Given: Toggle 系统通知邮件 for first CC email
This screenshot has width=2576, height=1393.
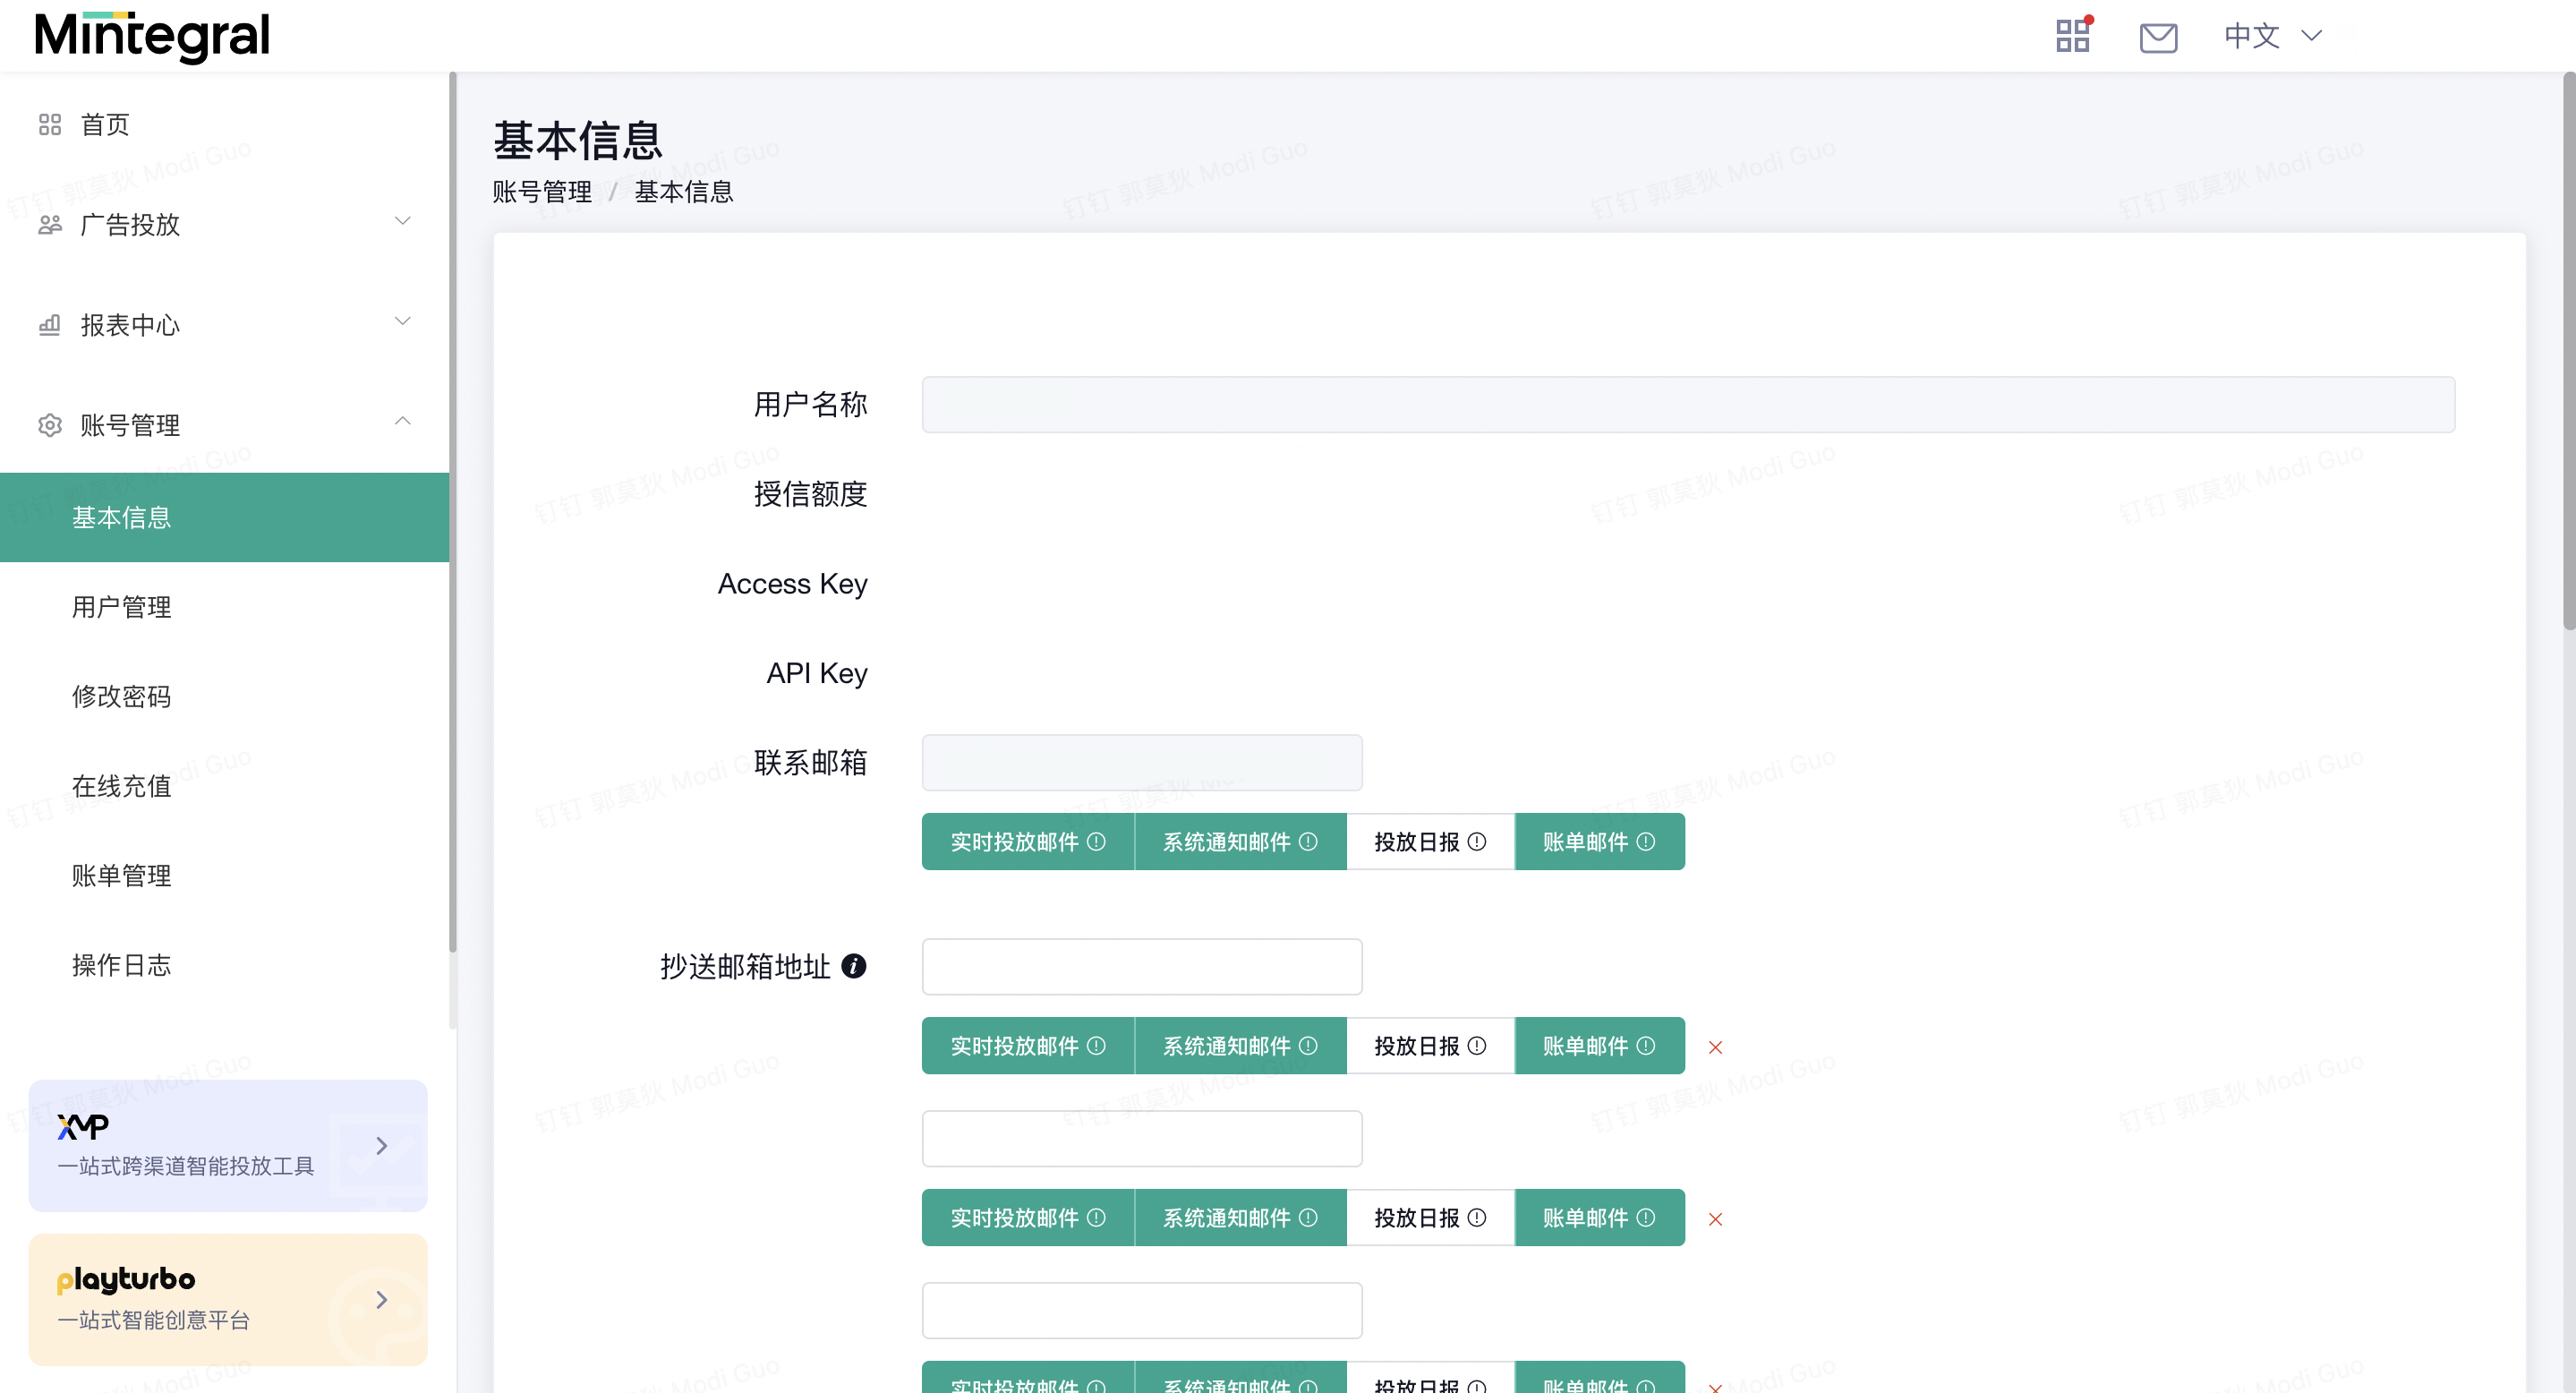Looking at the screenshot, I should pos(1241,1046).
